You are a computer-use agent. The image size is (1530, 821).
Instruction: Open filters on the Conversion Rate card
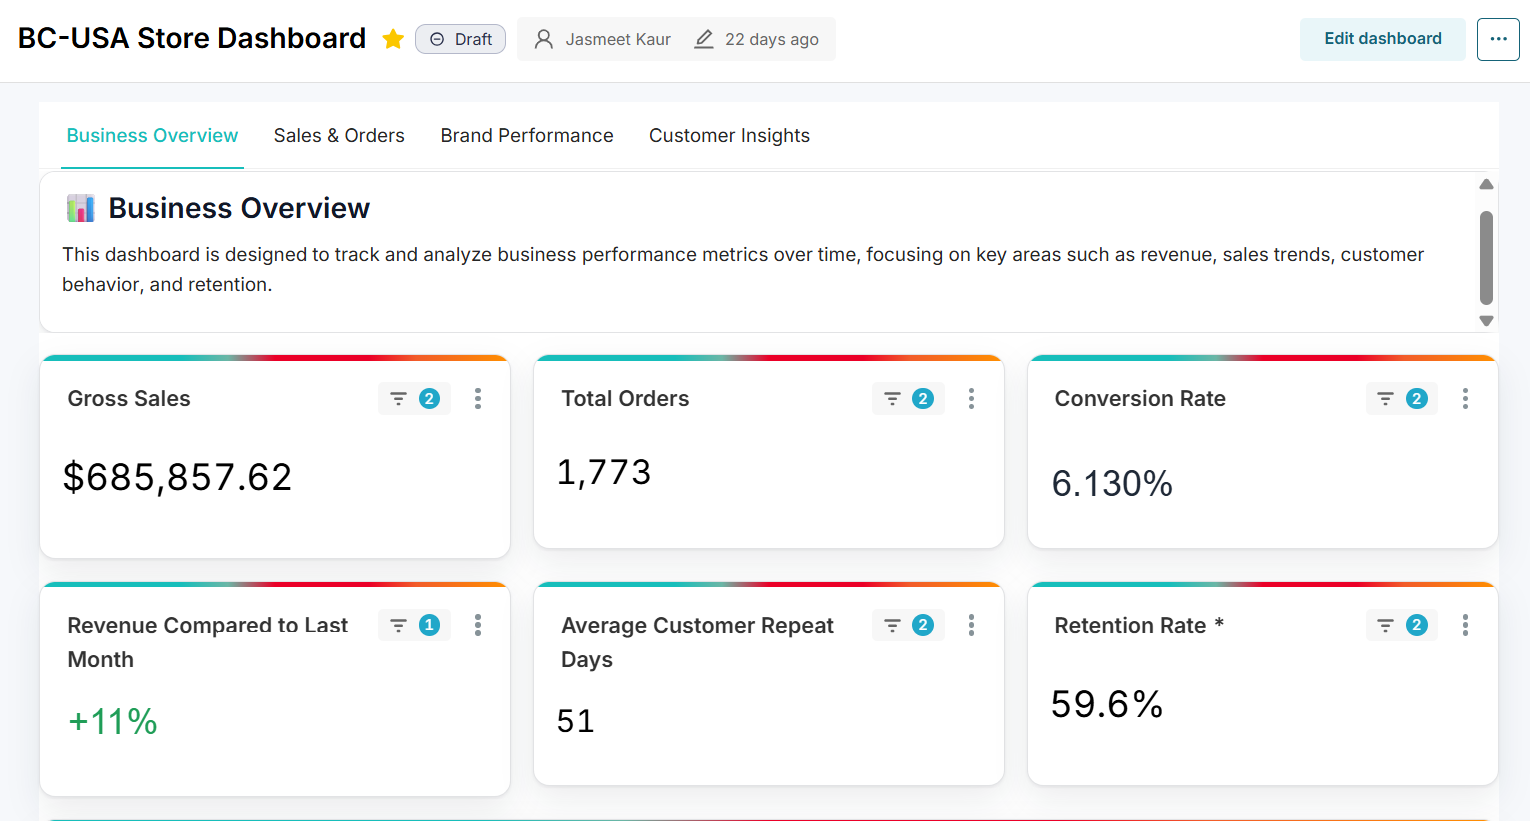tap(1402, 399)
